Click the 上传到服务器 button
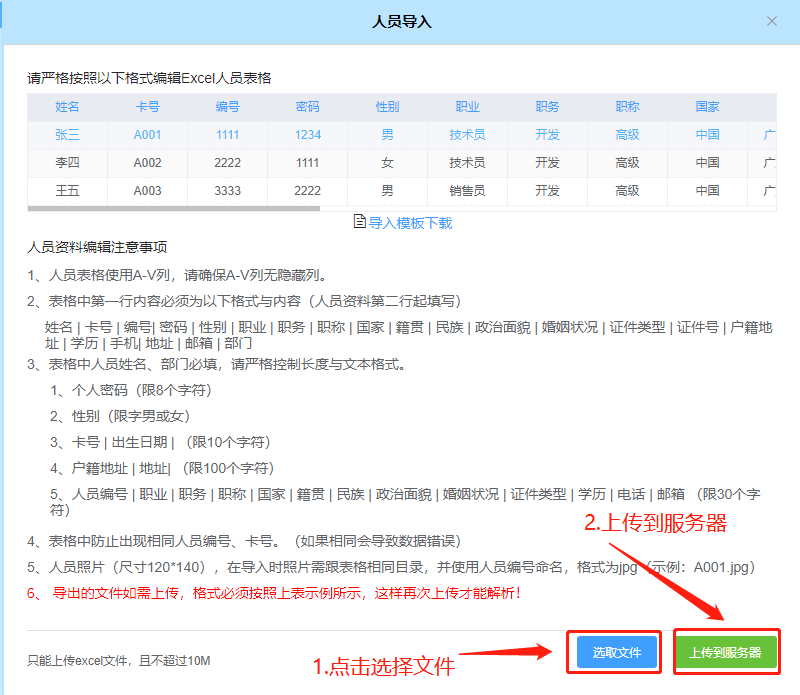 [725, 653]
